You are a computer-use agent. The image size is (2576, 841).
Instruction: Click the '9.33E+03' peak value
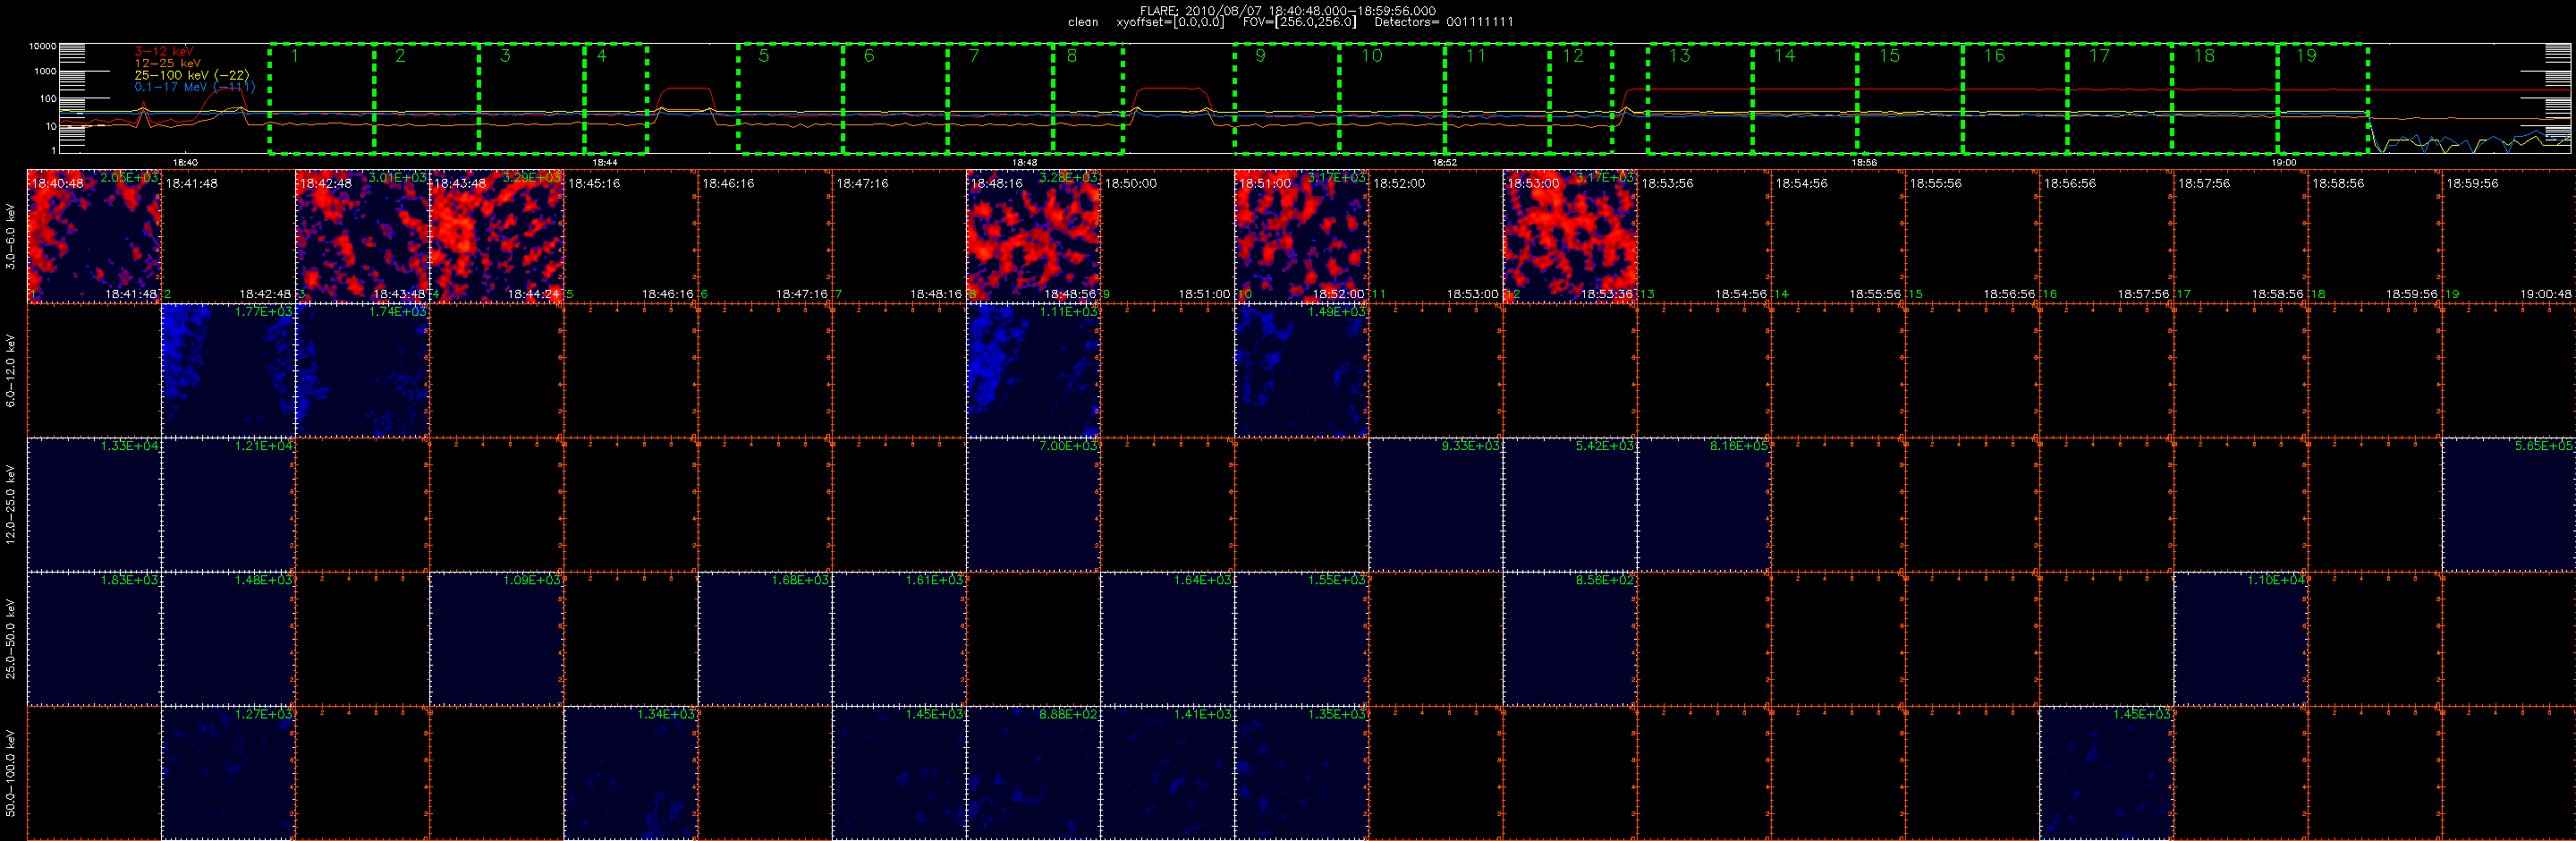[1471, 446]
